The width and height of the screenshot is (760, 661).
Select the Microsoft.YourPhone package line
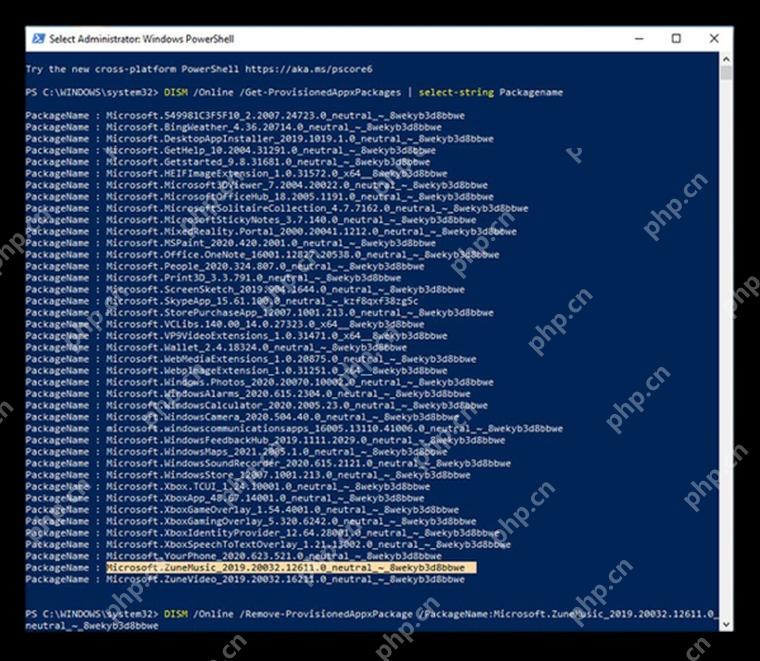(234, 556)
